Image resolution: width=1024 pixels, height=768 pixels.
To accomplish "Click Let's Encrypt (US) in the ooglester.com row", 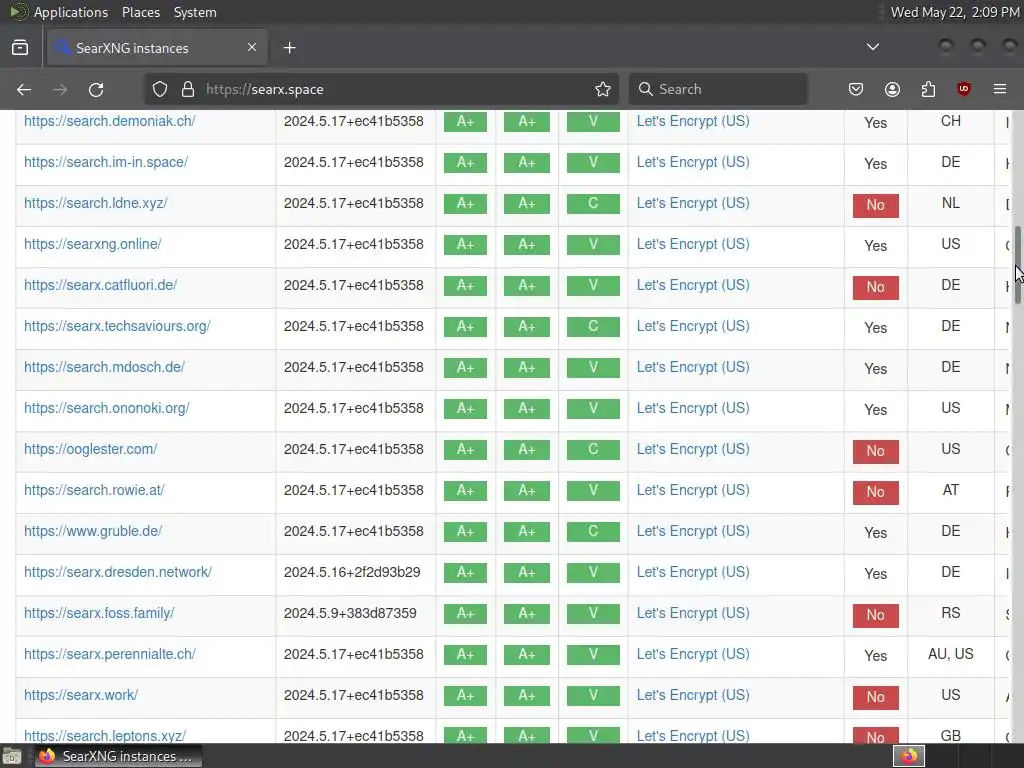I will pos(693,449).
